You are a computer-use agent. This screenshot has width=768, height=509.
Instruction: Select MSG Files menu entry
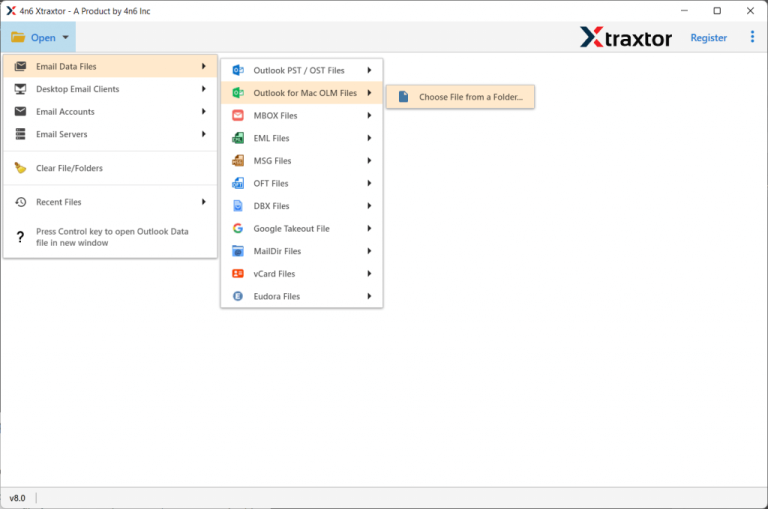coord(302,160)
